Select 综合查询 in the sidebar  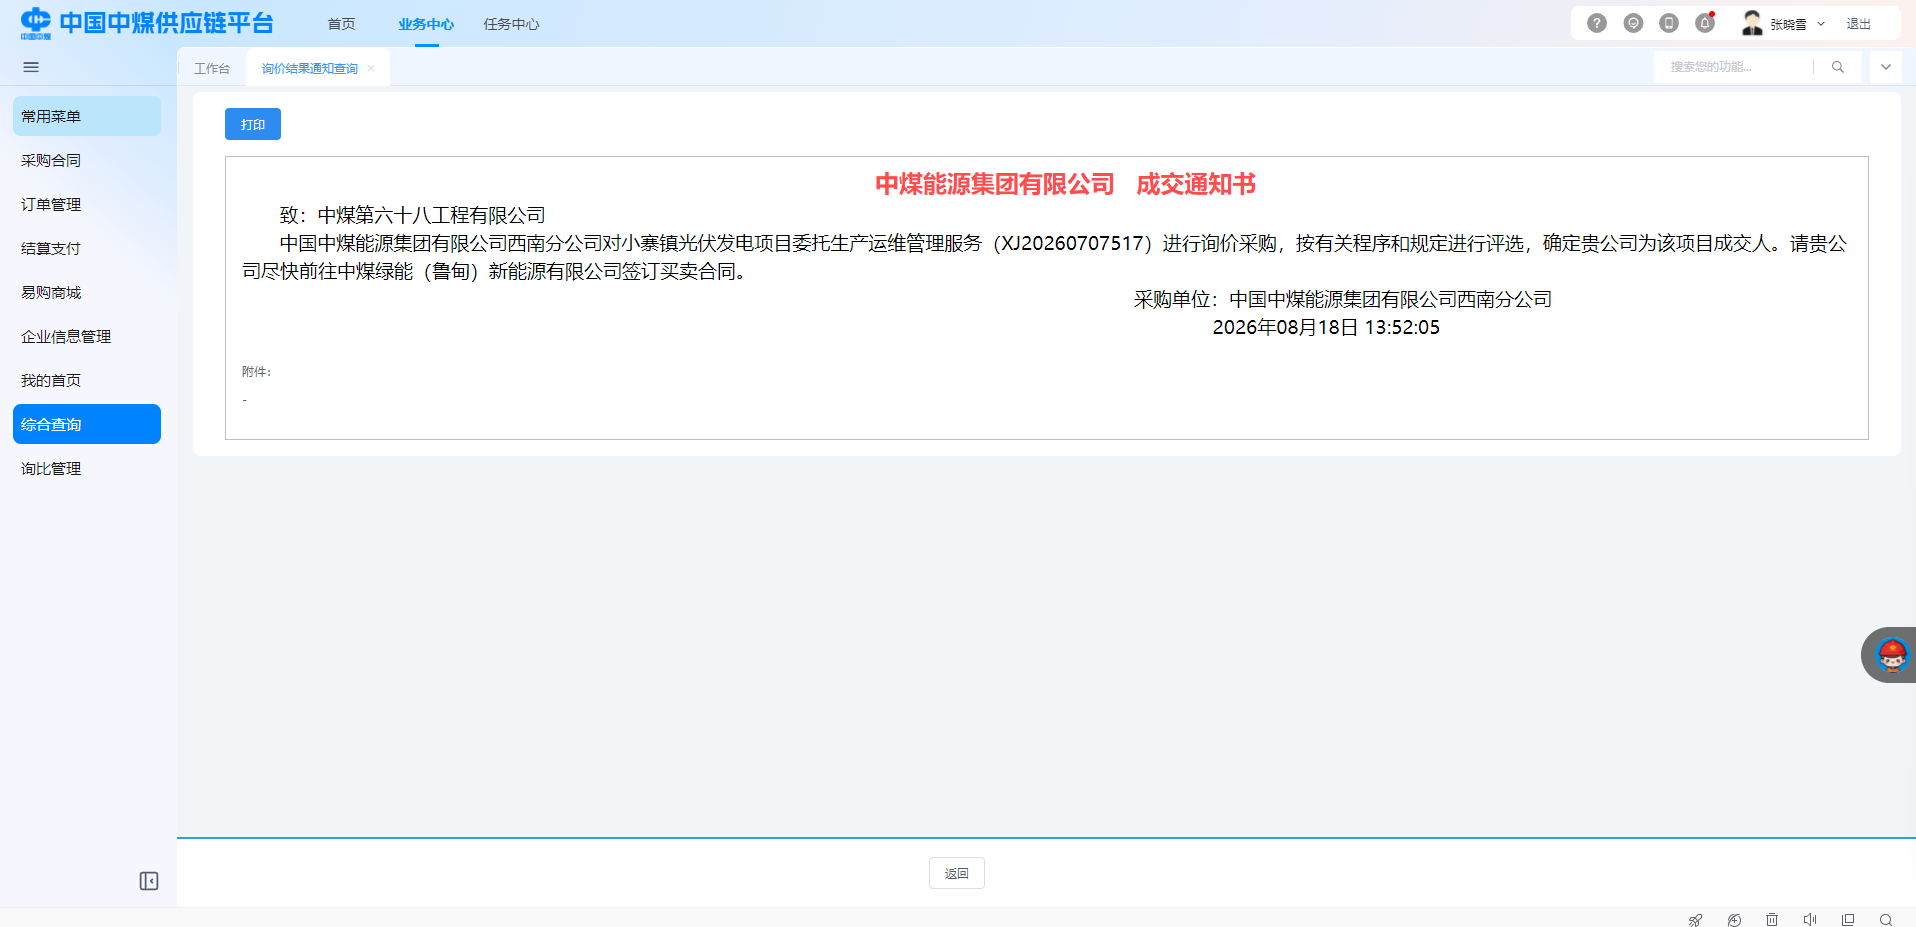pos(87,424)
